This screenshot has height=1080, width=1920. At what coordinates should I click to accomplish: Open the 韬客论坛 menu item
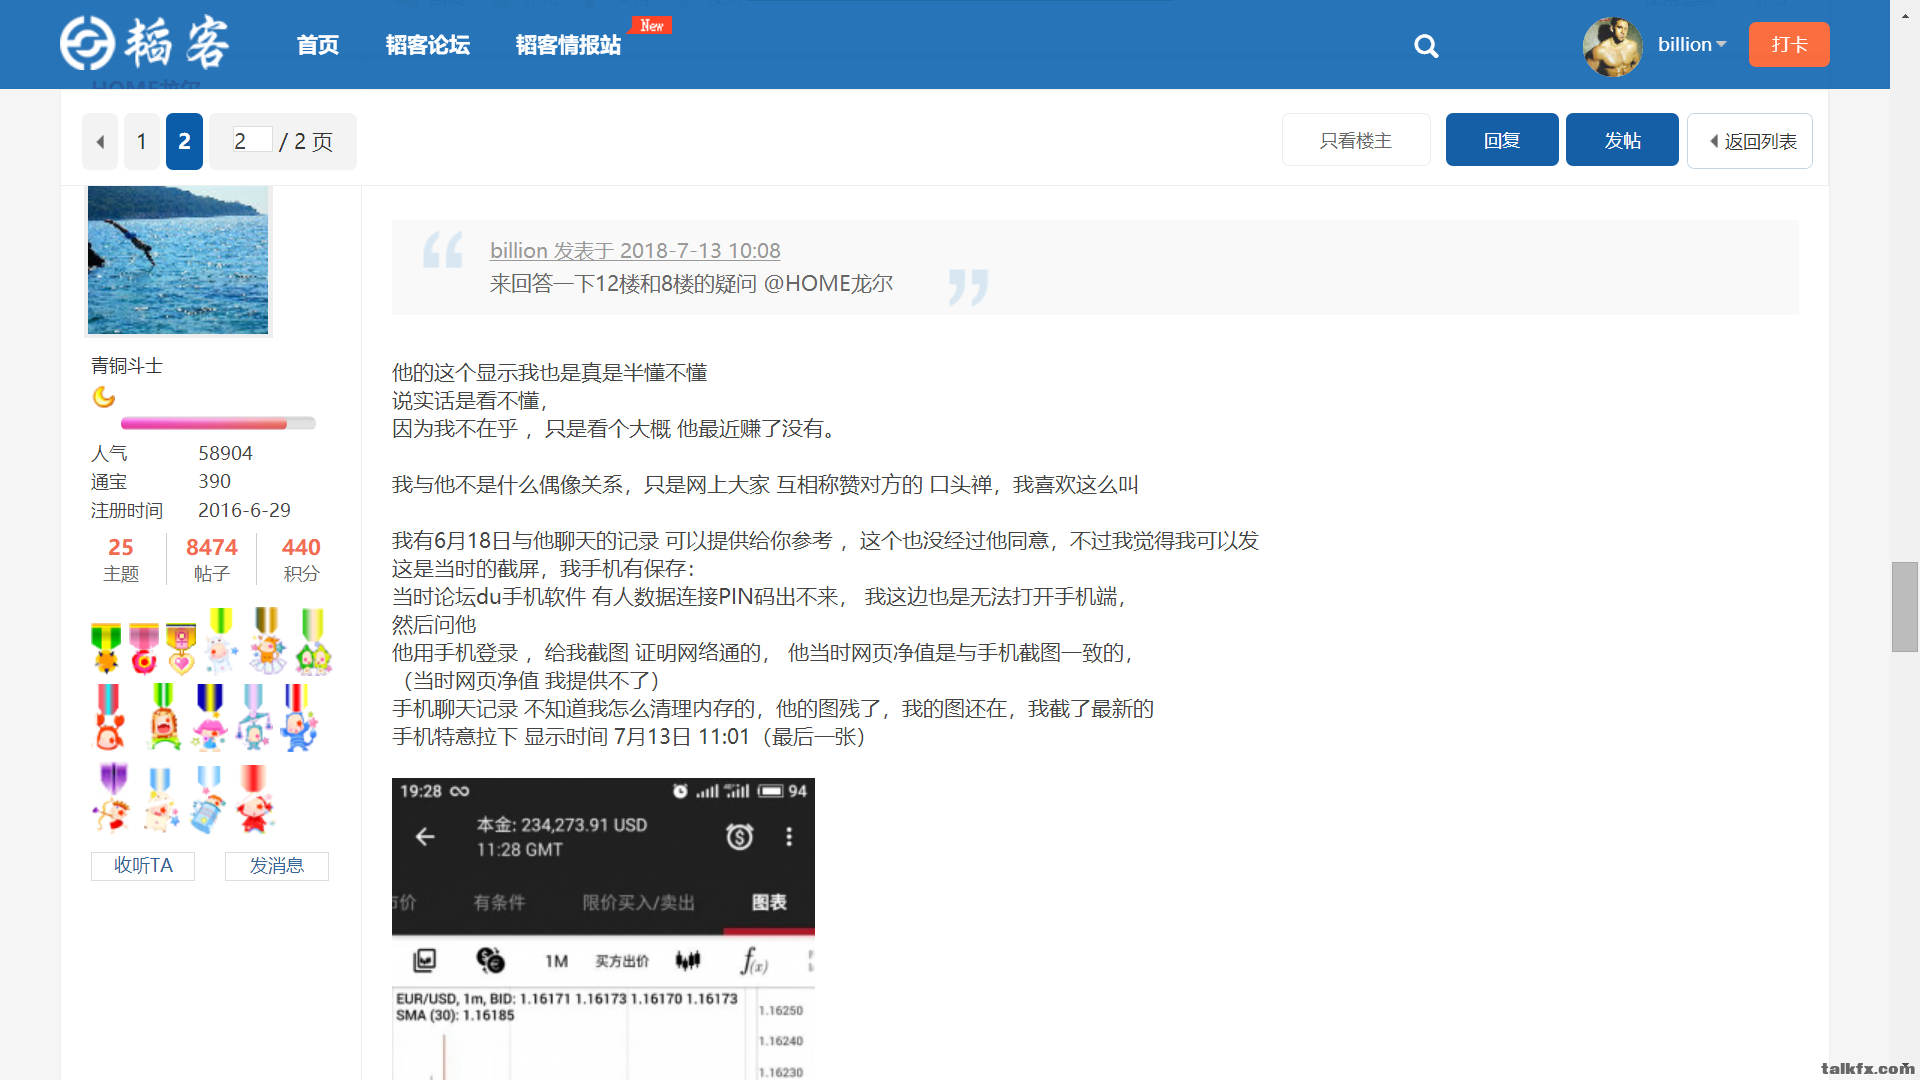pyautogui.click(x=428, y=45)
